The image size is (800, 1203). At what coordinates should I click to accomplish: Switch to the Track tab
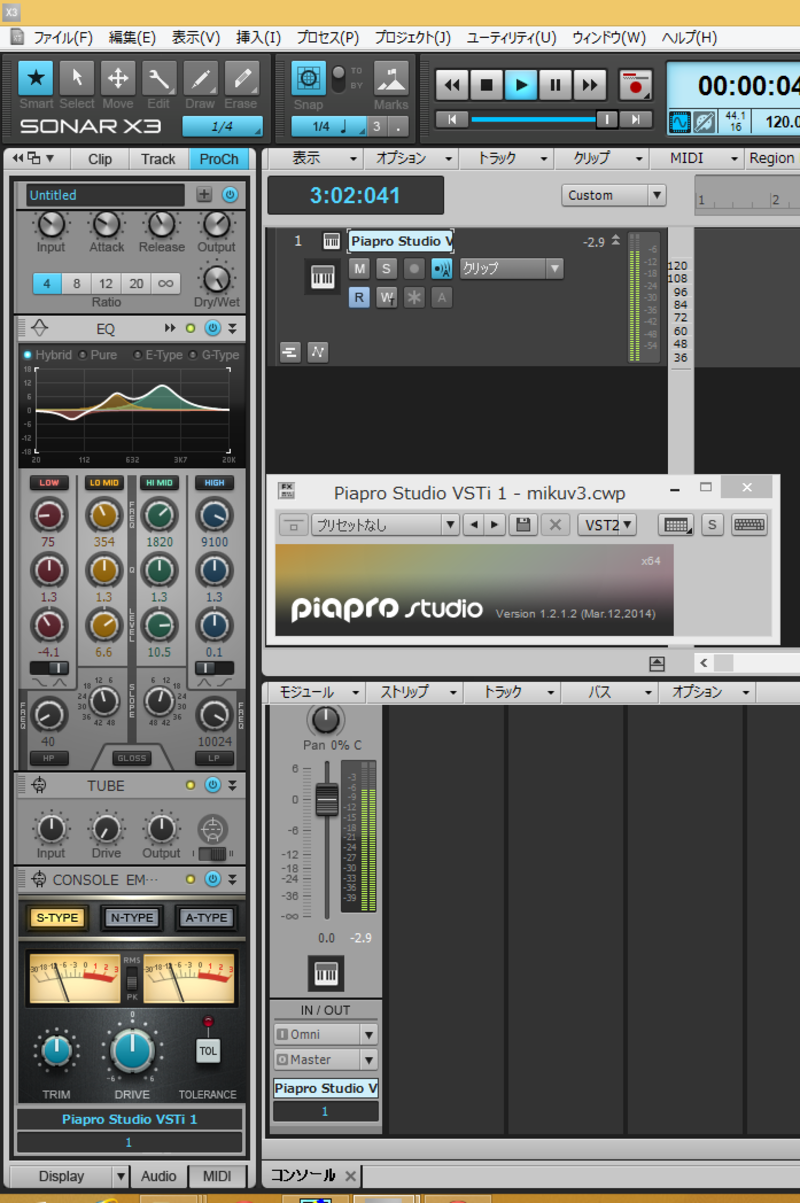(x=158, y=159)
